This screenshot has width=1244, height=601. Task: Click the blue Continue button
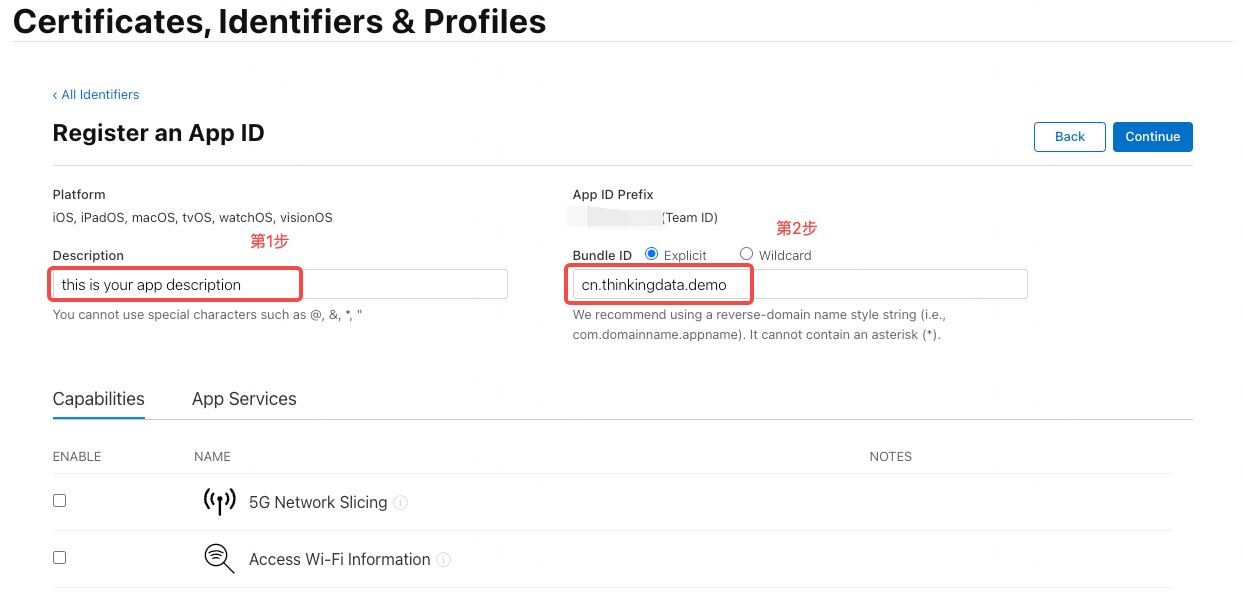click(1152, 137)
